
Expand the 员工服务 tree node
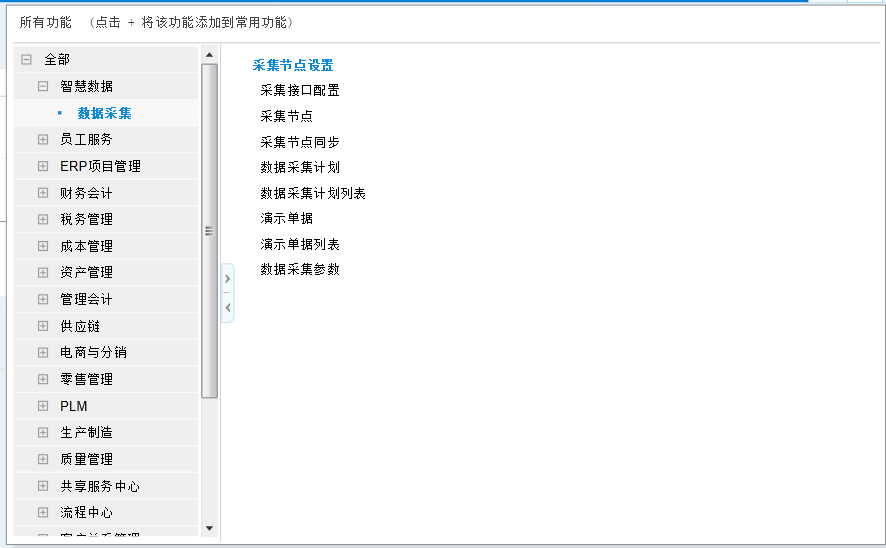point(43,140)
